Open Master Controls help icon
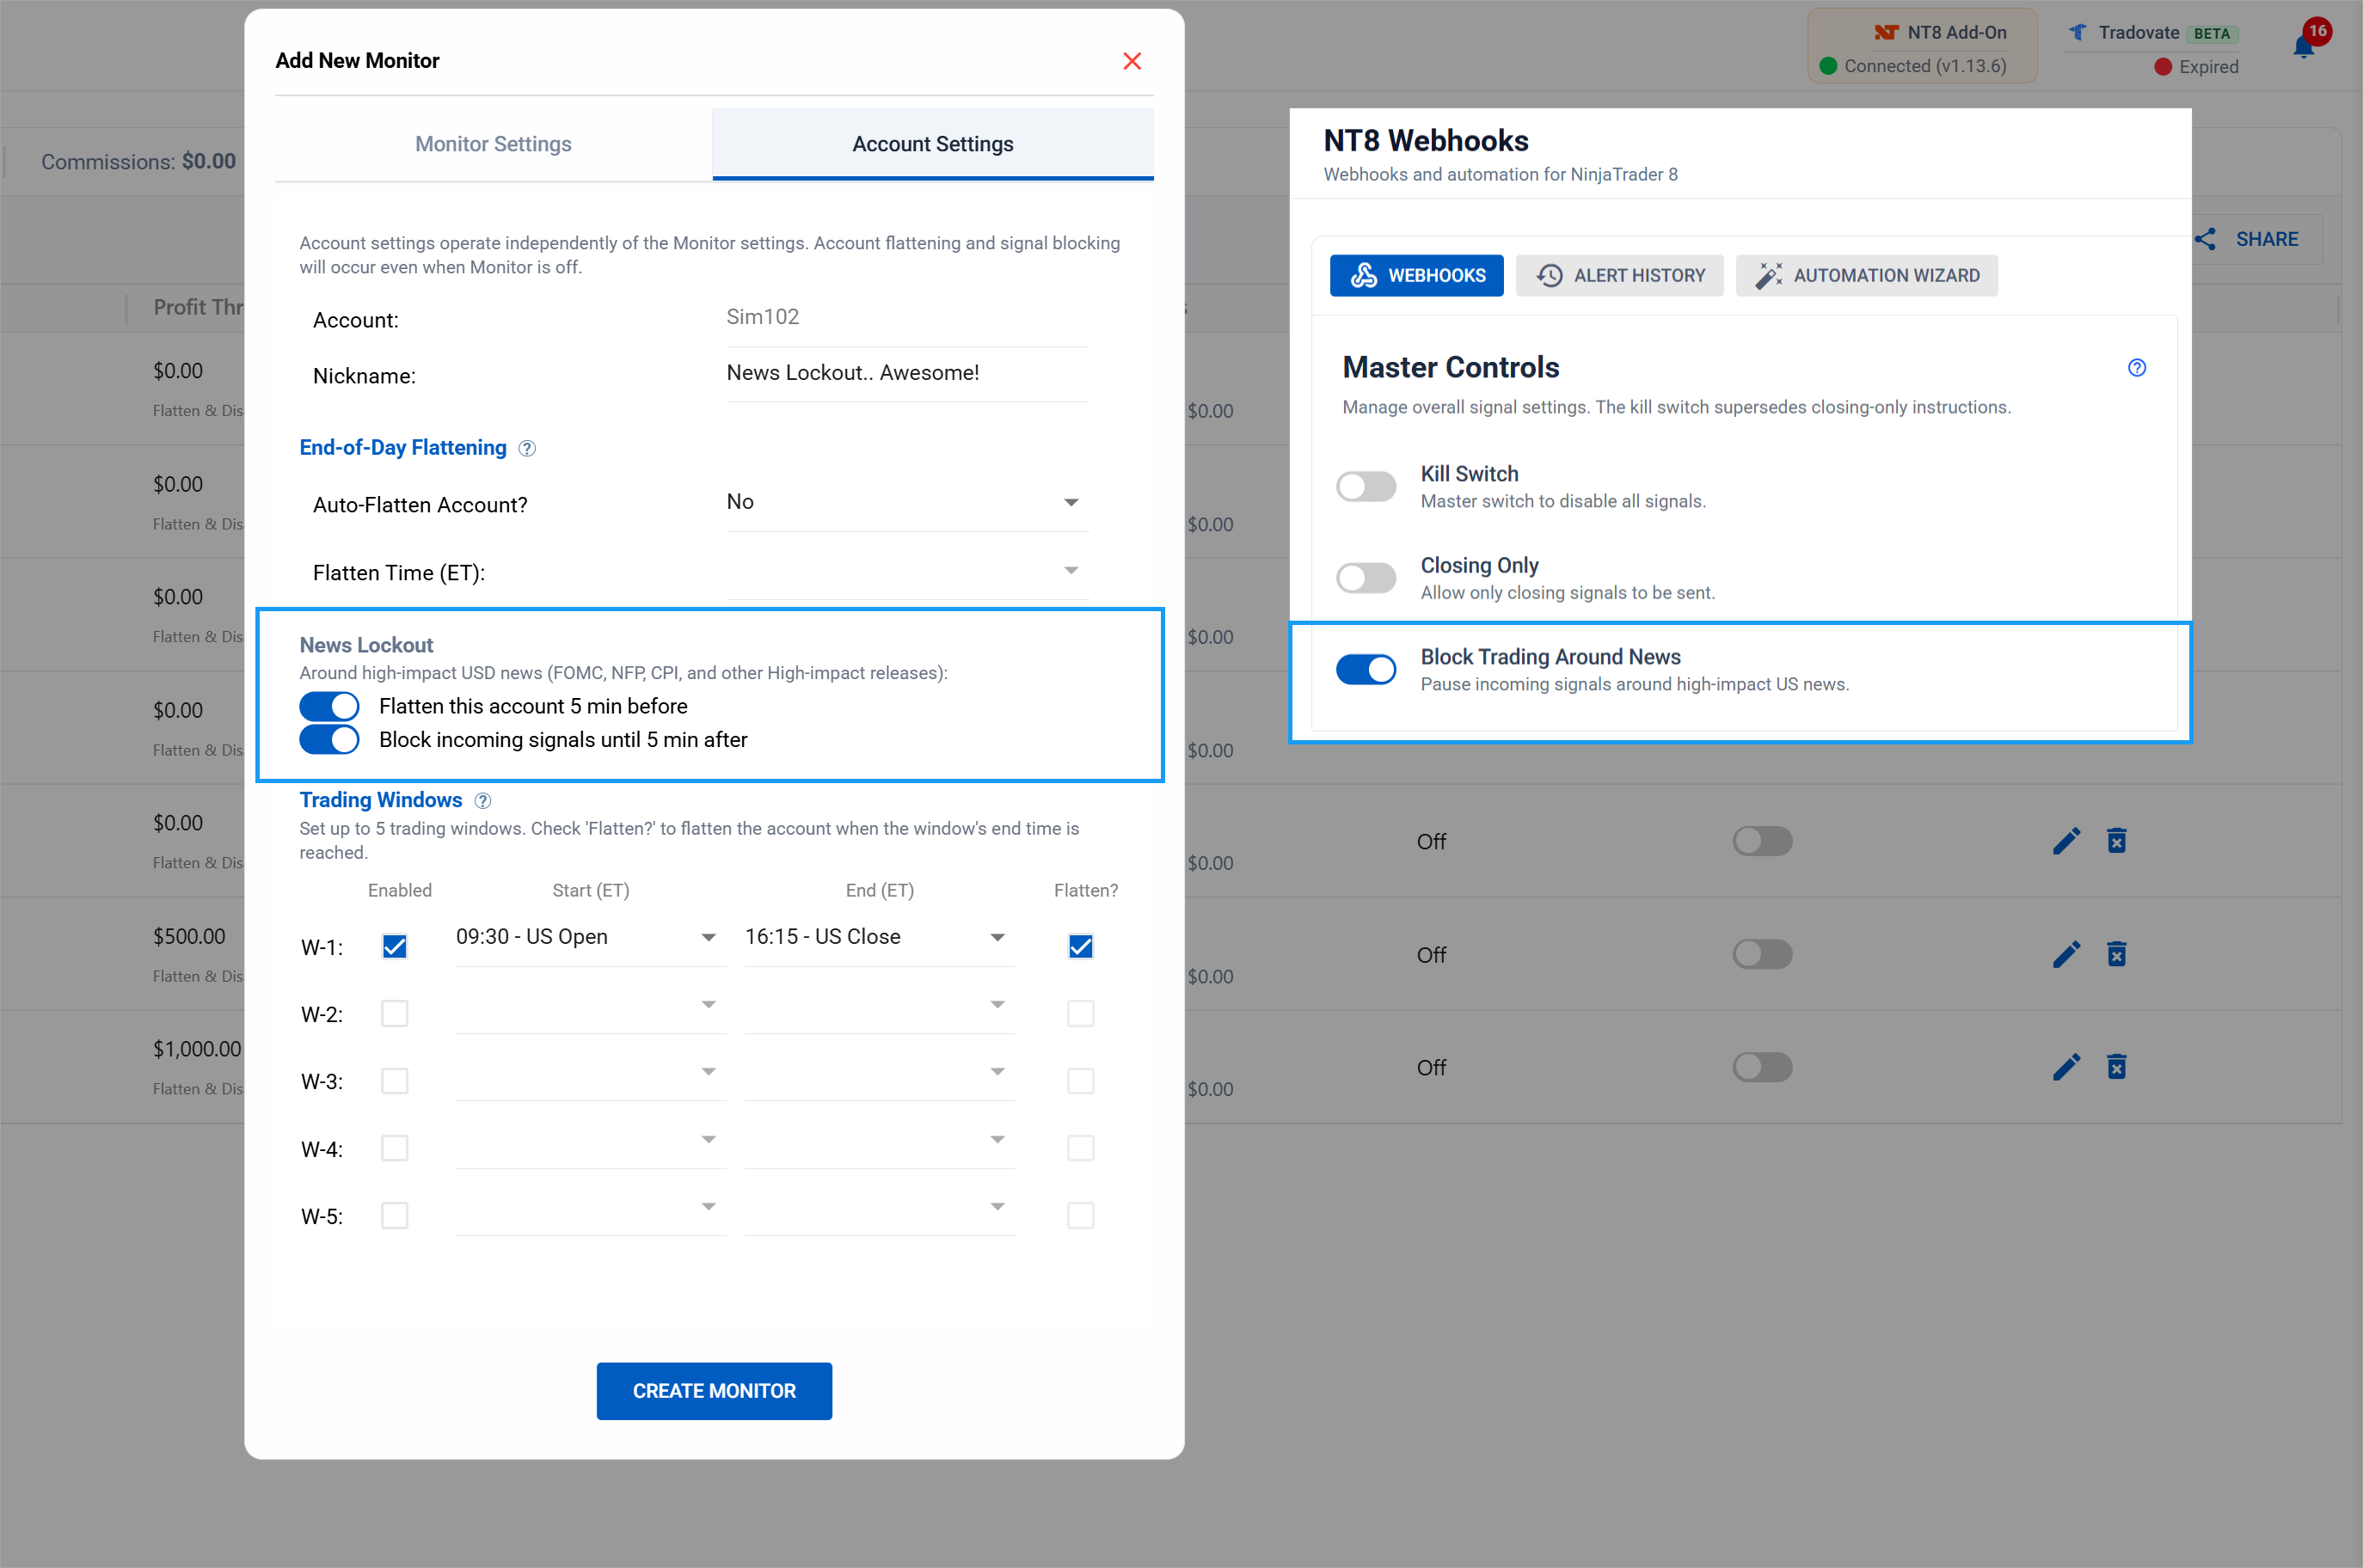 2137,368
